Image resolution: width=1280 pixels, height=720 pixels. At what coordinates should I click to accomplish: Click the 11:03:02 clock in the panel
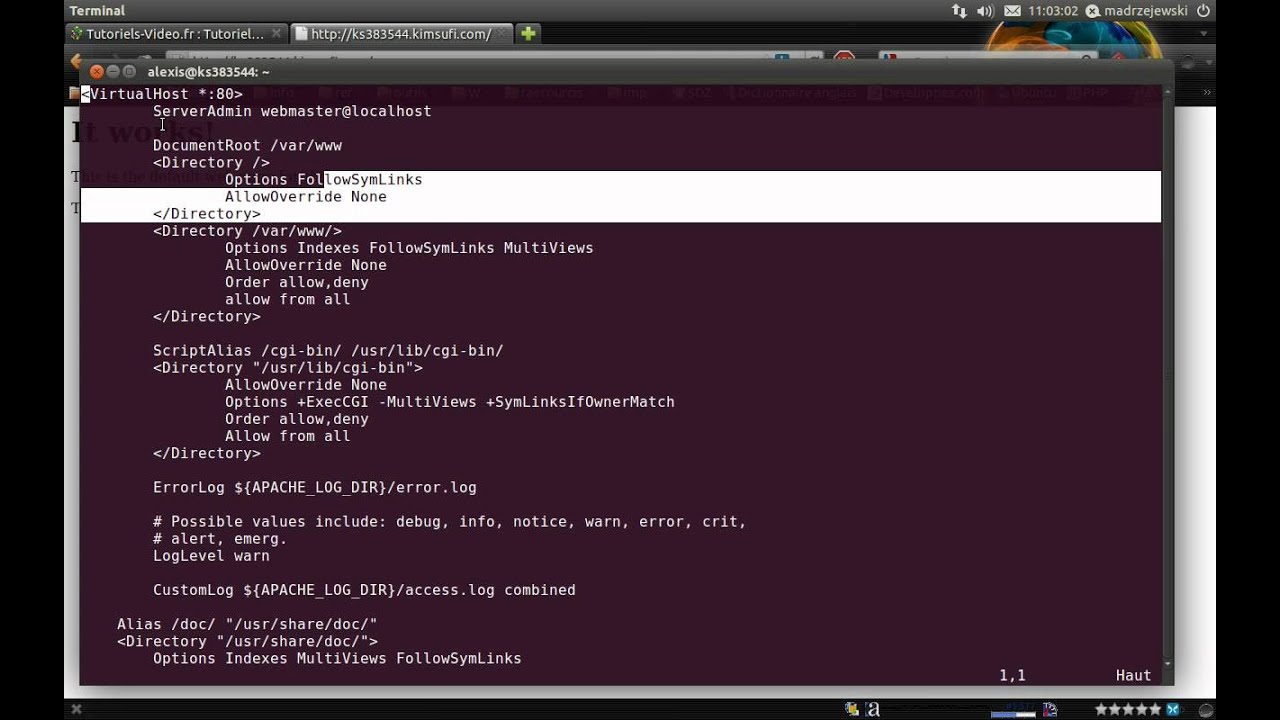tap(1051, 11)
